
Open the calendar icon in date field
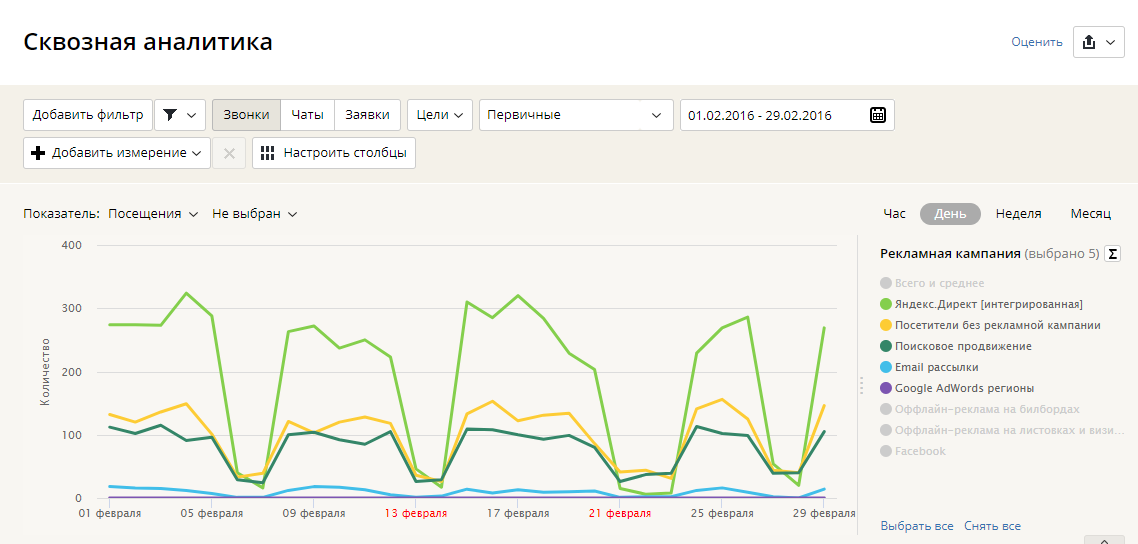[x=877, y=115]
